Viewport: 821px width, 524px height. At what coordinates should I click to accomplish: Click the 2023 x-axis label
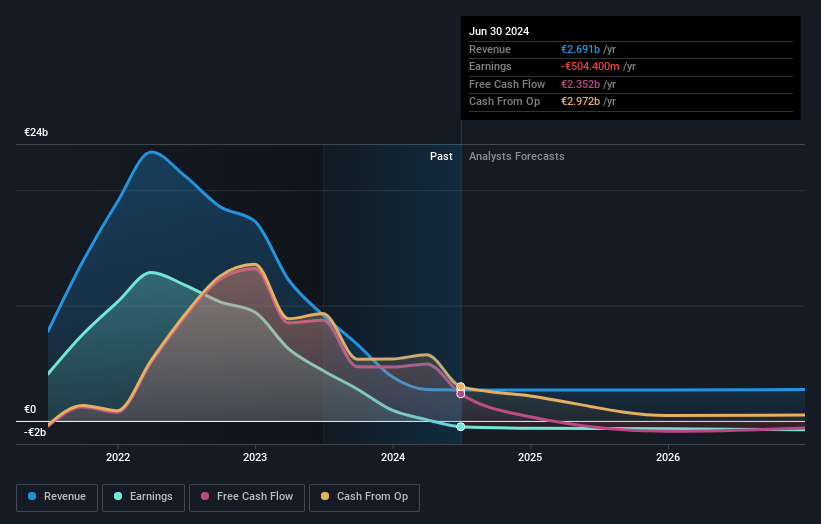click(255, 458)
